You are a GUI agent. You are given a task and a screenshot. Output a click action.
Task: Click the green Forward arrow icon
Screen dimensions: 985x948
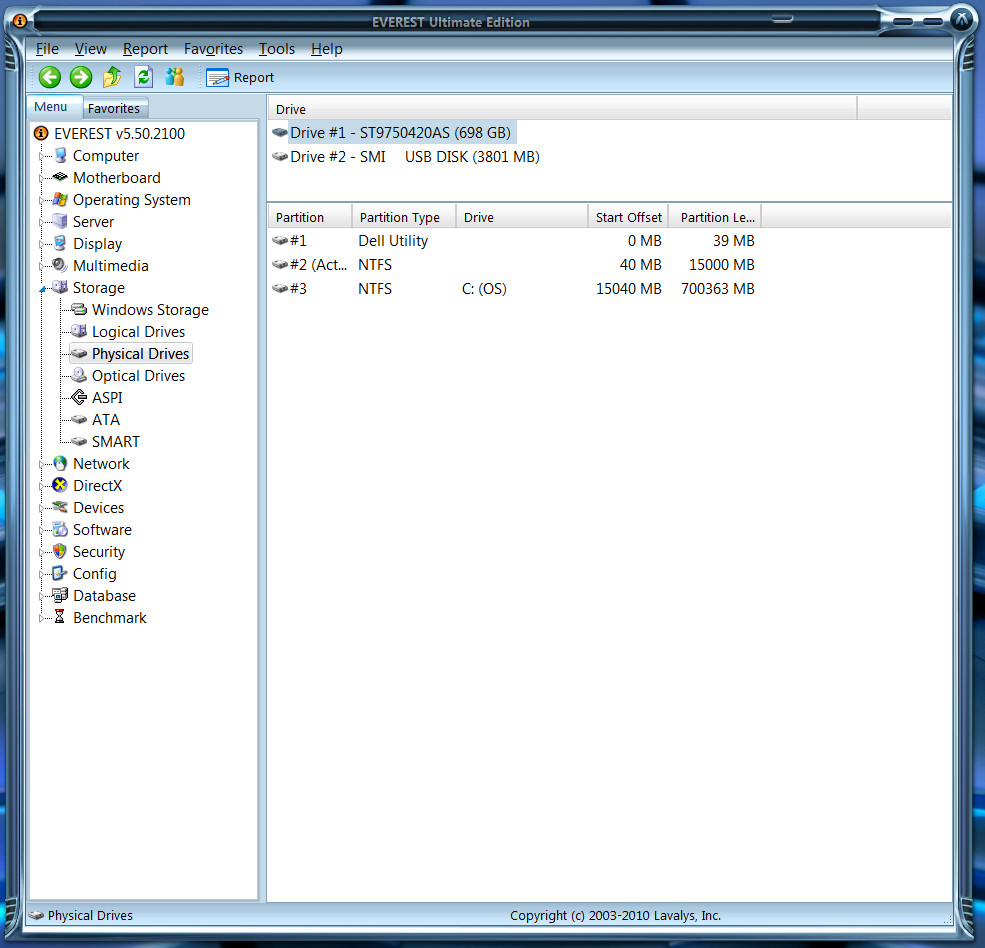pyautogui.click(x=80, y=77)
